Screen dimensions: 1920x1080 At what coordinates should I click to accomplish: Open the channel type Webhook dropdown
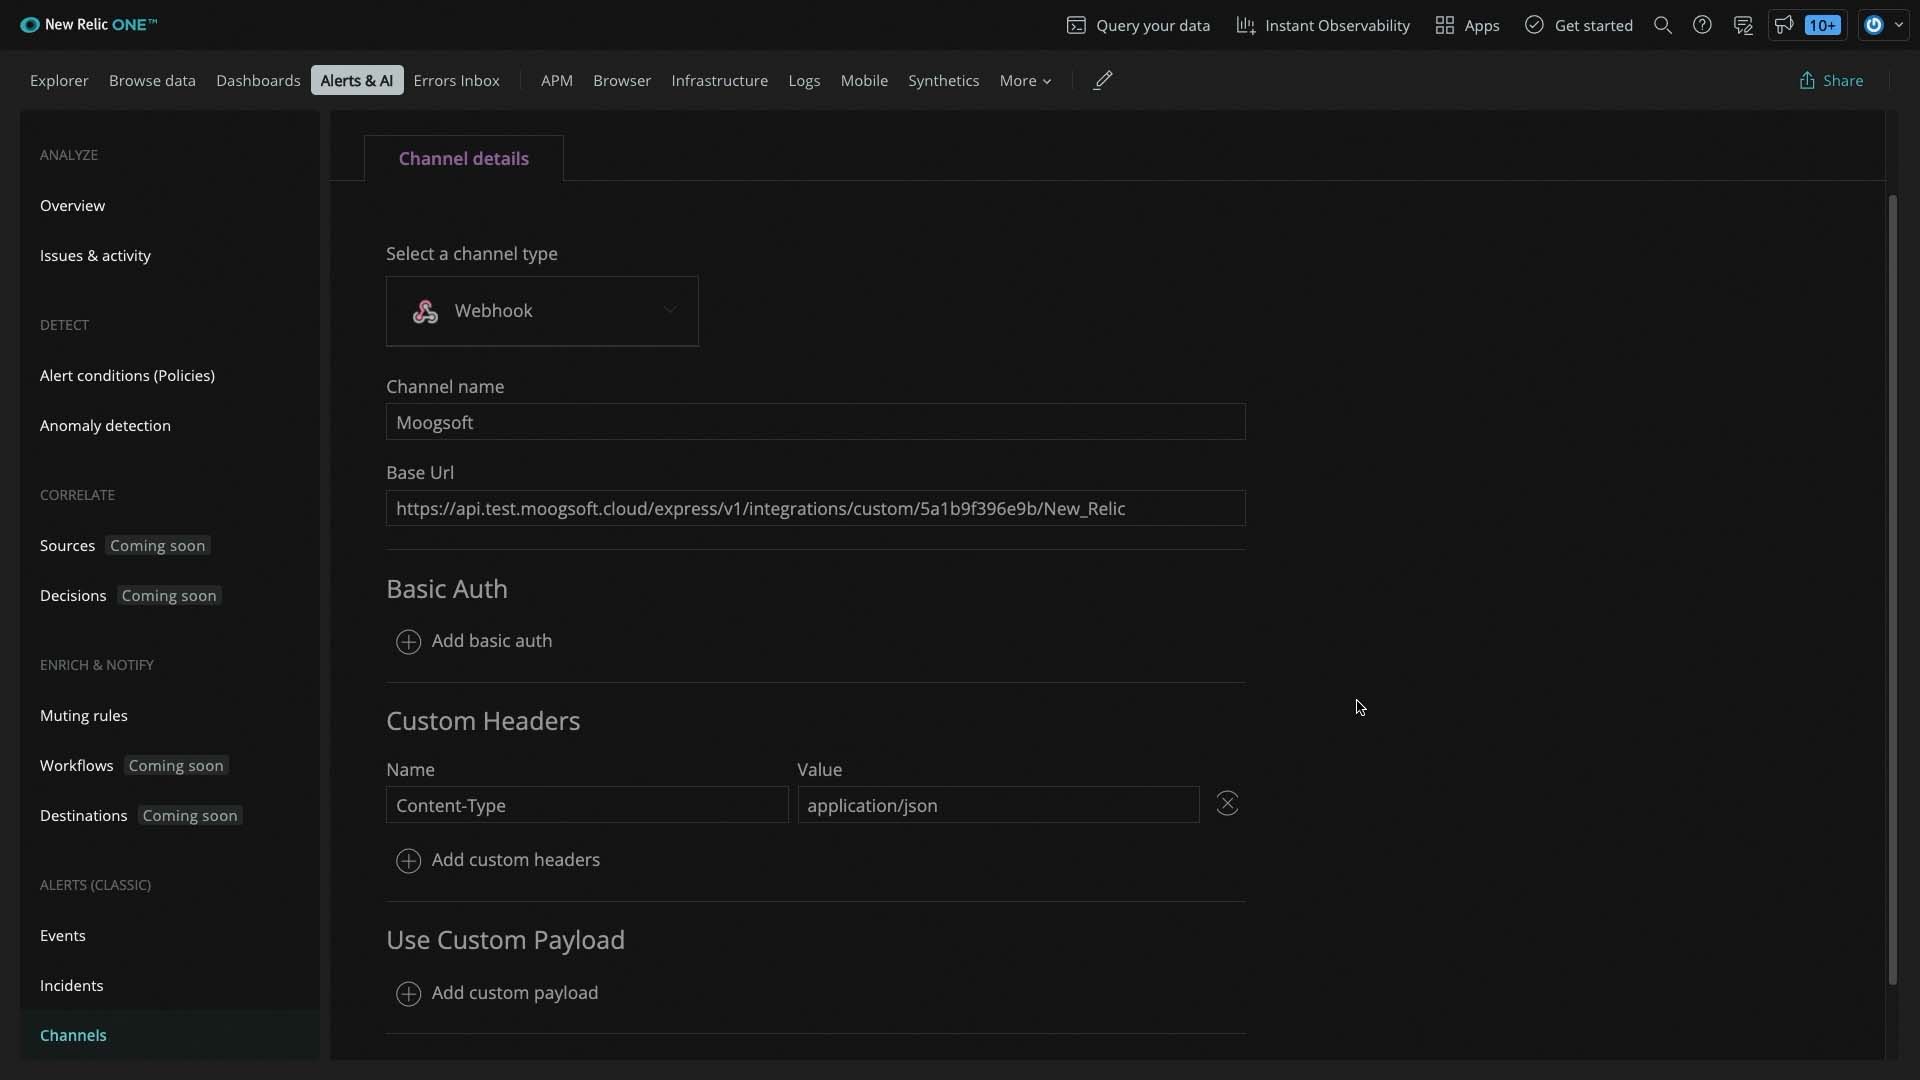pos(542,311)
